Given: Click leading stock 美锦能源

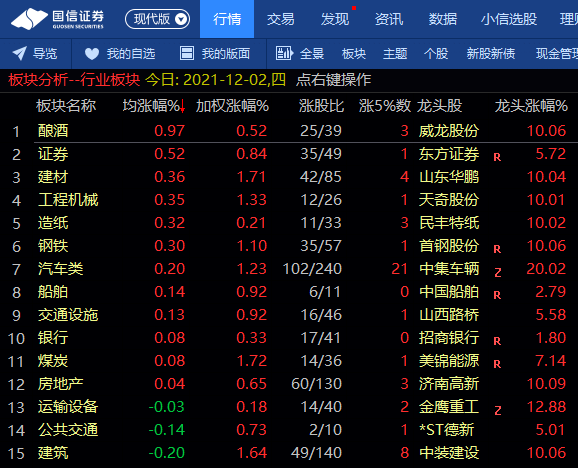Looking at the screenshot, I should (x=449, y=361).
